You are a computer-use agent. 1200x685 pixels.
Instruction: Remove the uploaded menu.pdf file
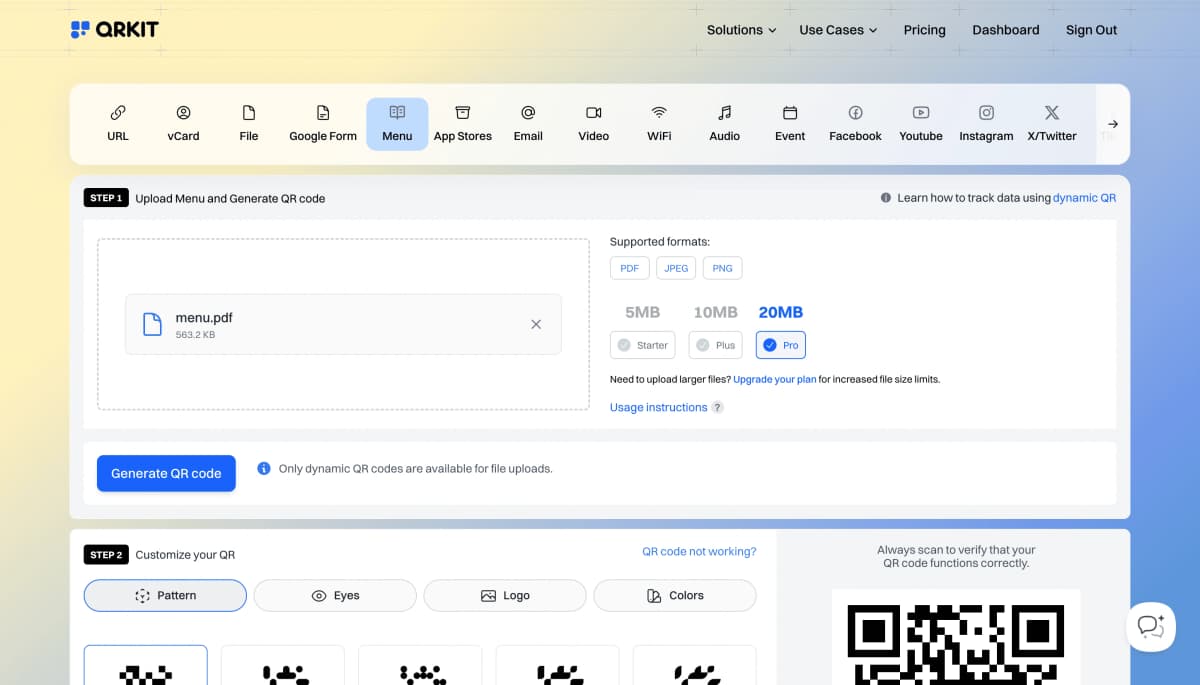pyautogui.click(x=536, y=324)
